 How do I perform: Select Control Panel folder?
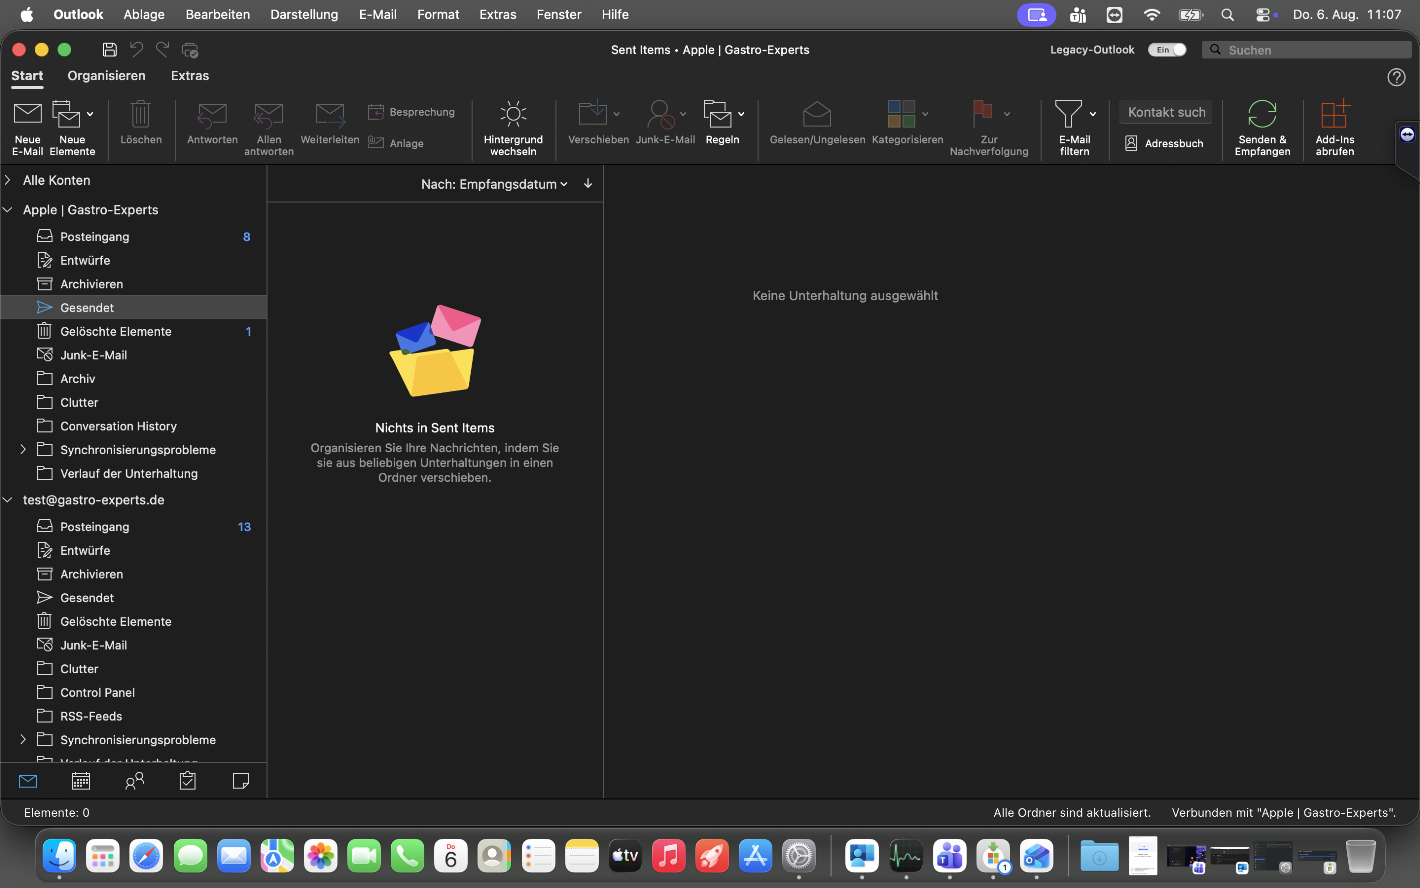click(x=133, y=693)
